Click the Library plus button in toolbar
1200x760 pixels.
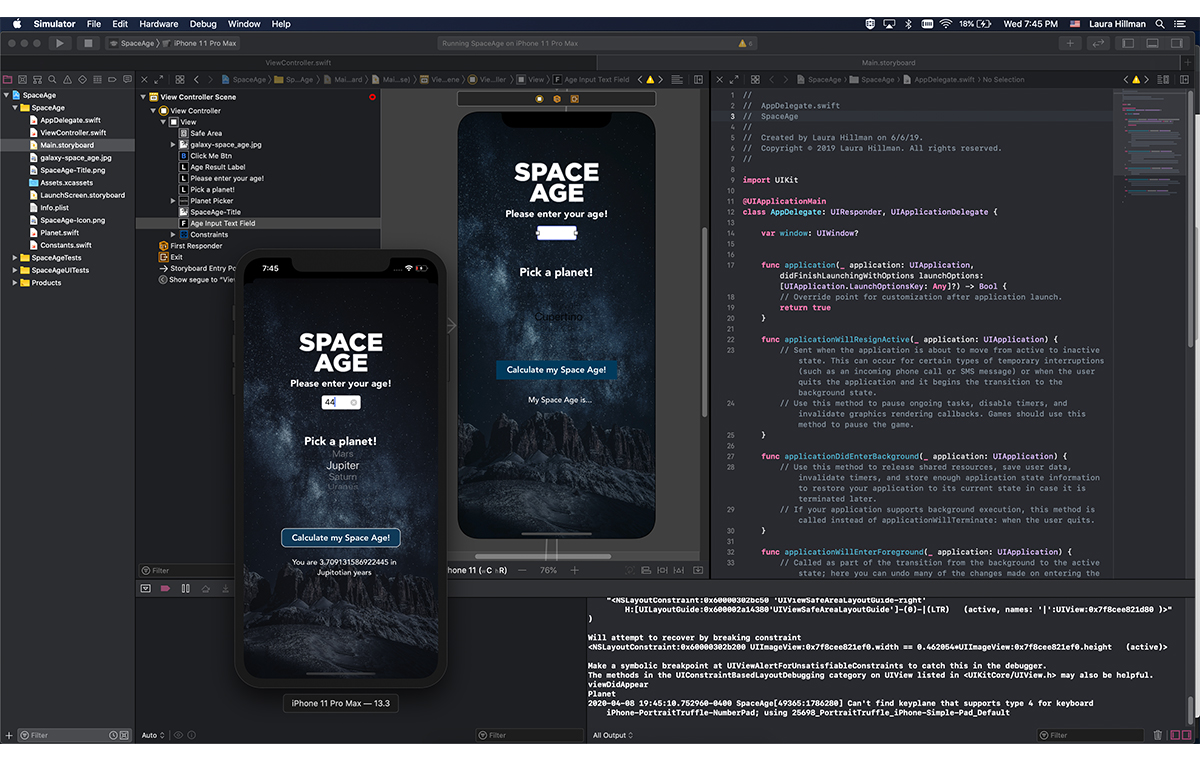(1070, 43)
